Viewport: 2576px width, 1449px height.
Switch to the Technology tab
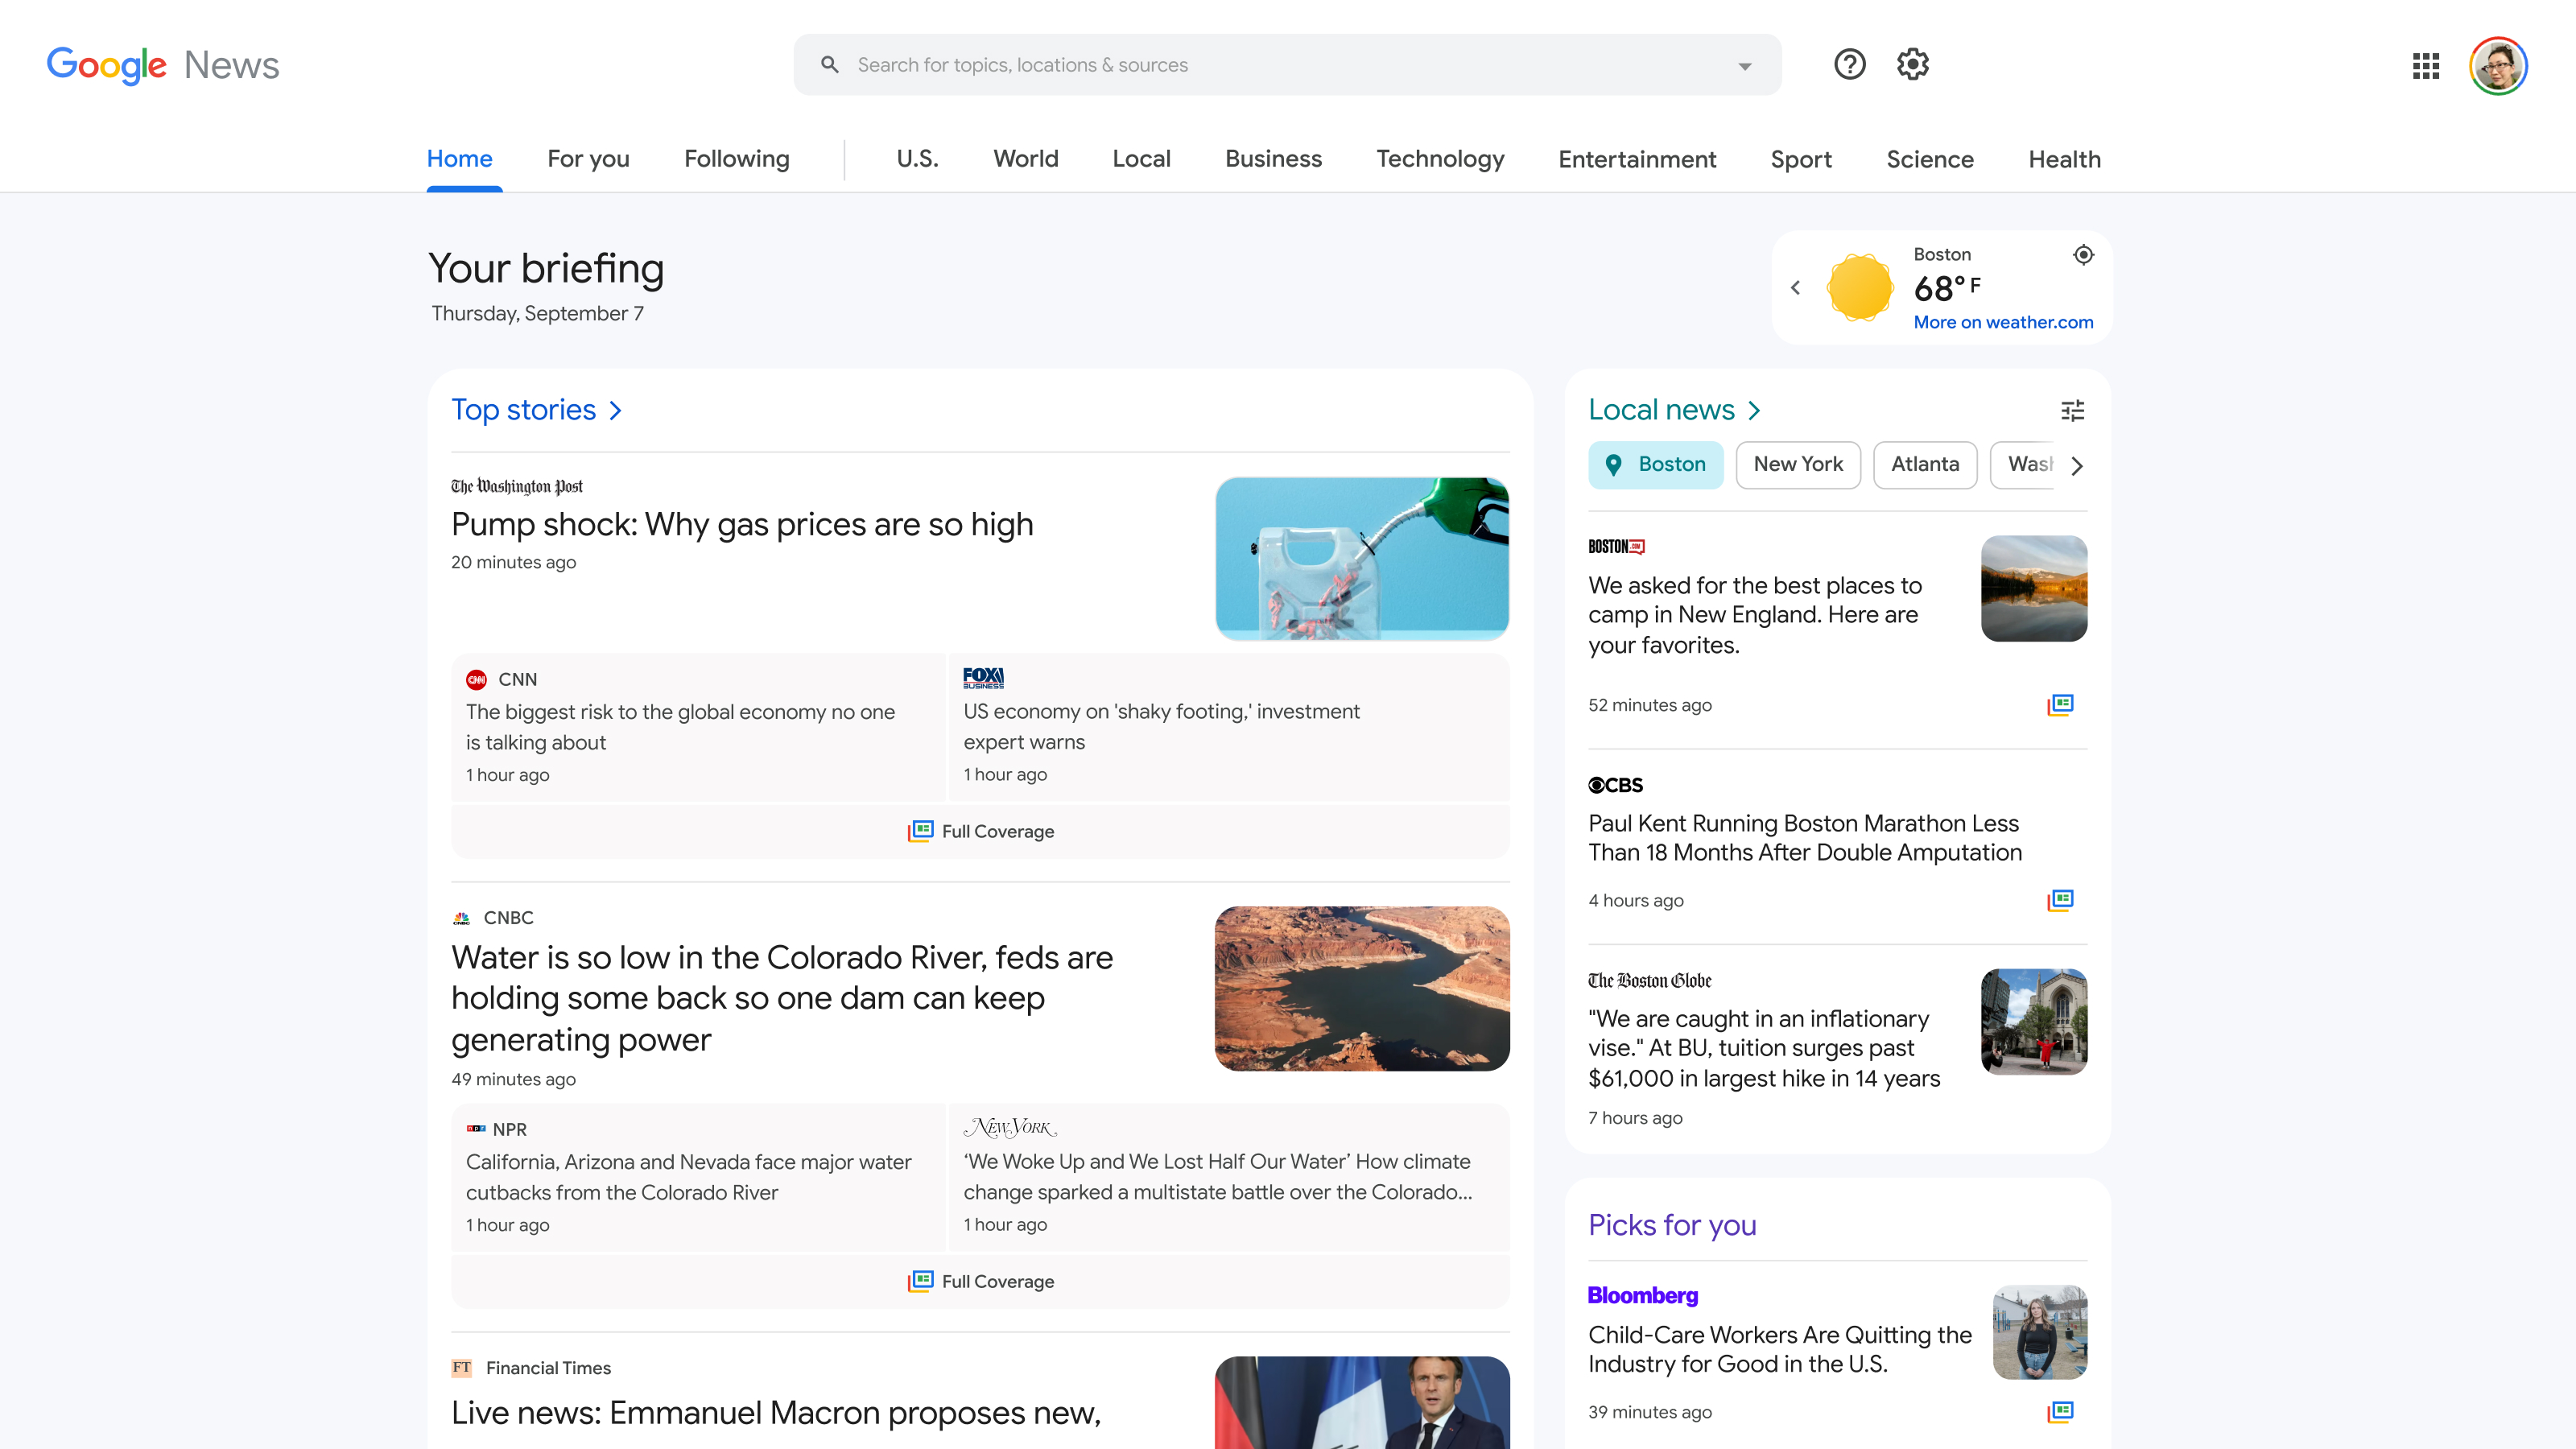[x=1440, y=158]
